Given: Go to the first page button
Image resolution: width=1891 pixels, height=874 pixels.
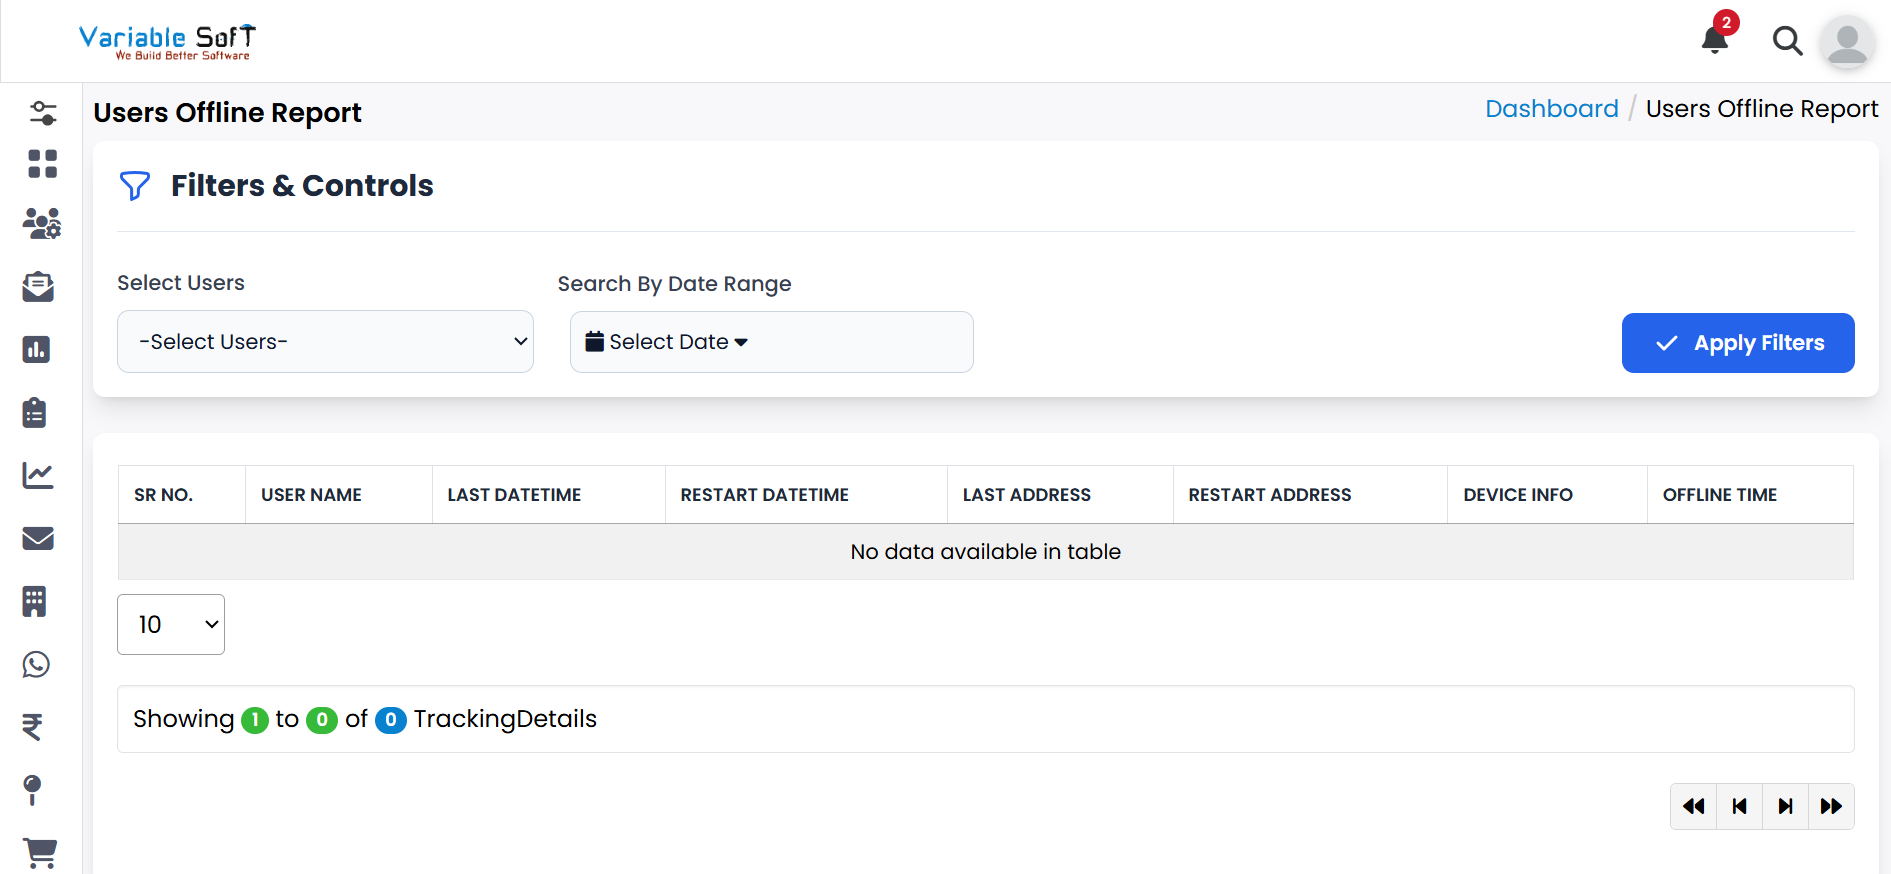Looking at the screenshot, I should pos(1693,807).
